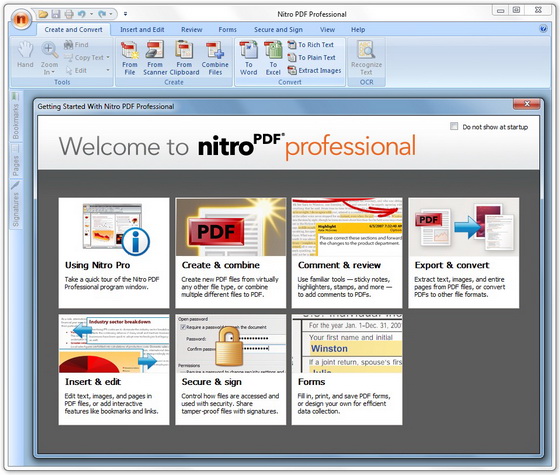This screenshot has width=560, height=475.
Task: Open the Forms ribbon tab
Action: pyautogui.click(x=228, y=30)
